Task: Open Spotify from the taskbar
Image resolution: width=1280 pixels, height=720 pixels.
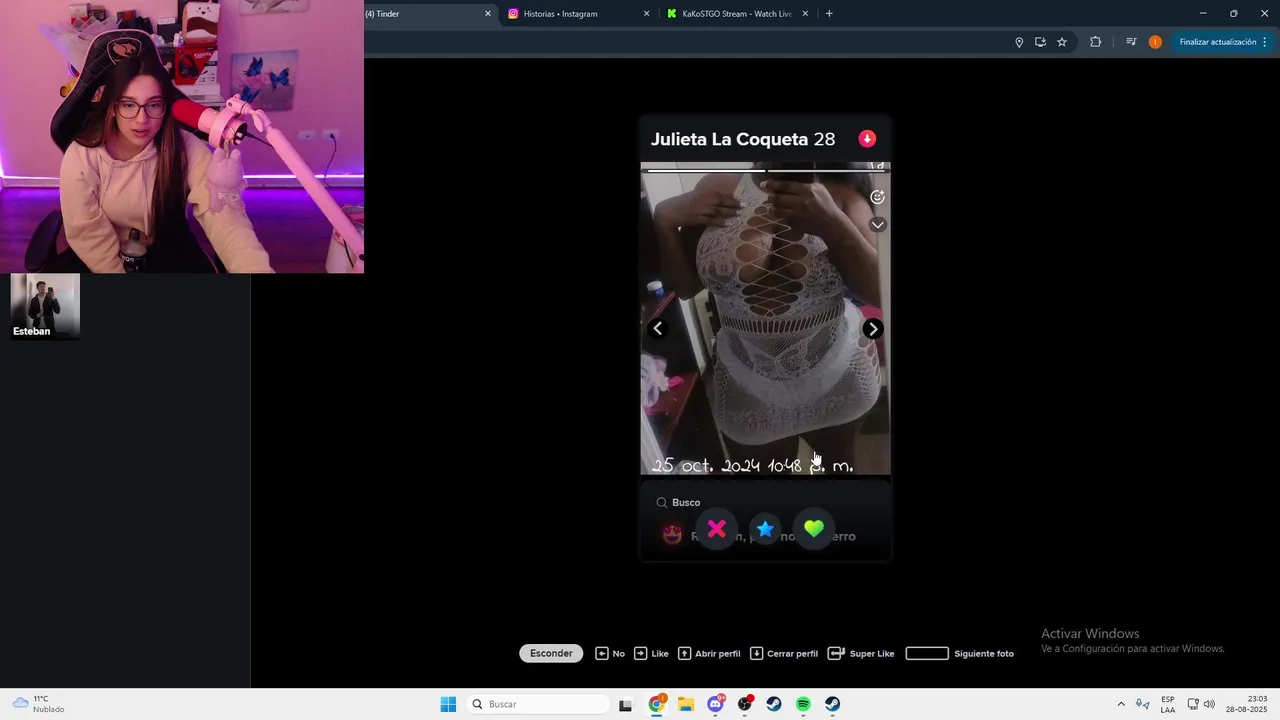Action: [803, 704]
